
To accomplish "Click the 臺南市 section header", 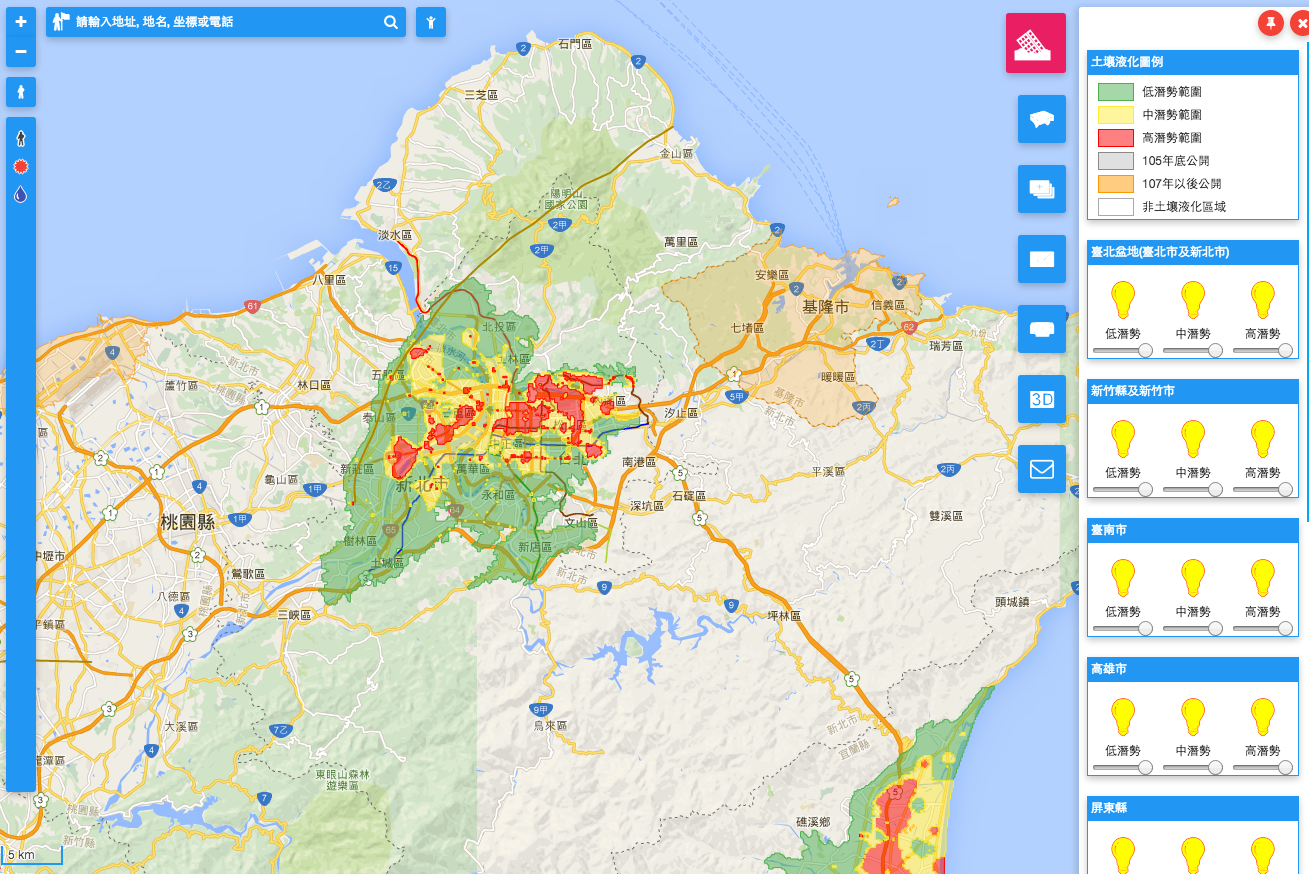I will (1192, 530).
